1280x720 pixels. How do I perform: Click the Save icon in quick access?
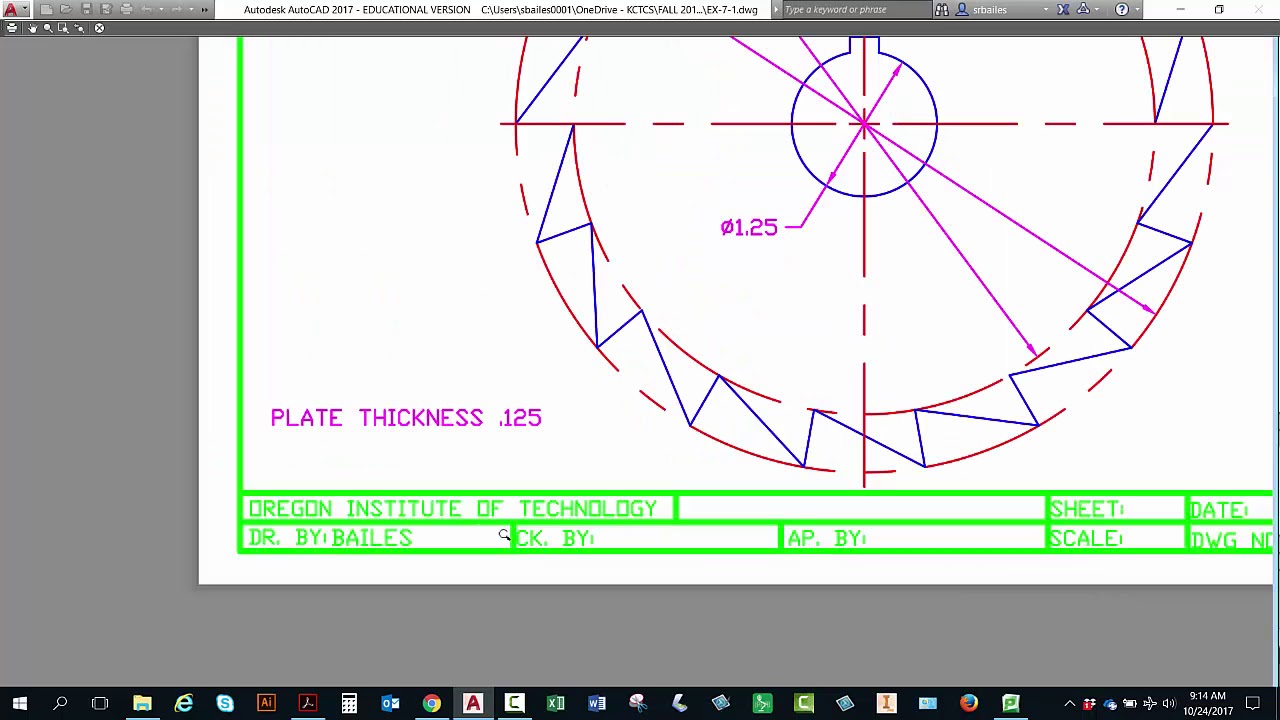tap(86, 9)
